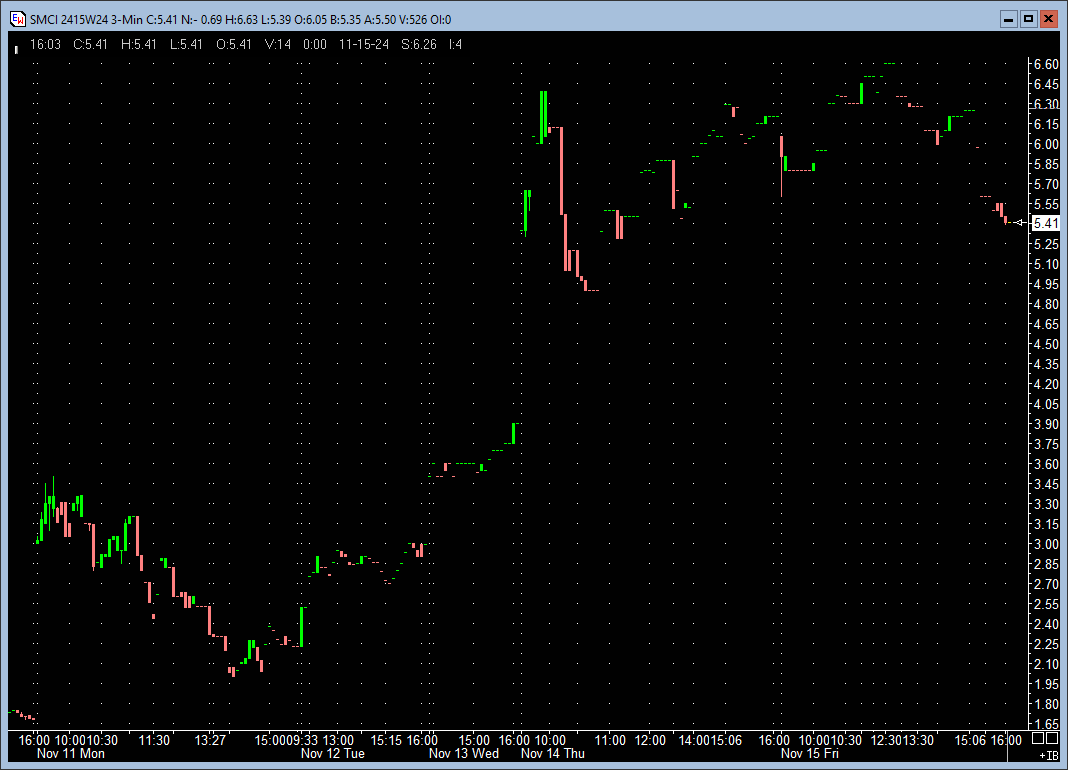Click the 11:30 time axis label

point(154,740)
